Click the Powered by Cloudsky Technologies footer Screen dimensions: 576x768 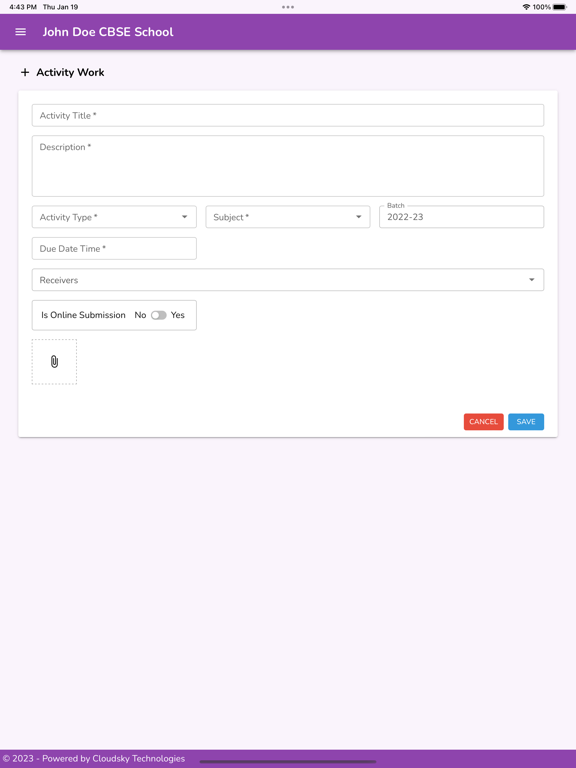(94, 759)
